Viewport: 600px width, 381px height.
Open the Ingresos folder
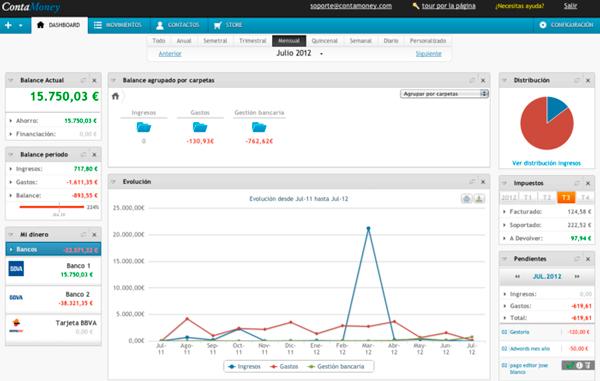coord(143,127)
